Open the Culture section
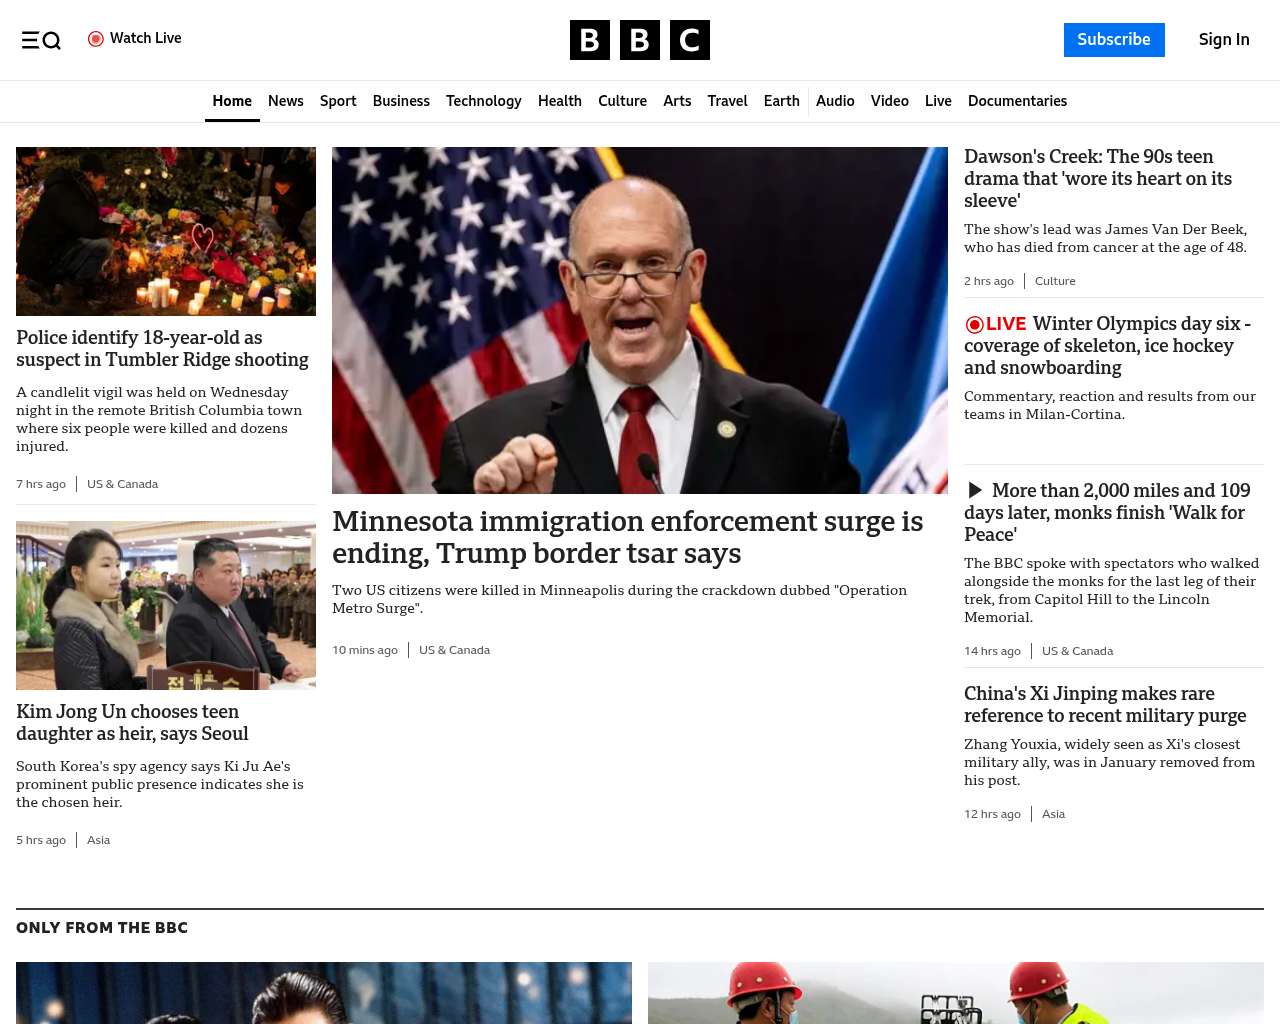The image size is (1280, 1024). pos(622,101)
